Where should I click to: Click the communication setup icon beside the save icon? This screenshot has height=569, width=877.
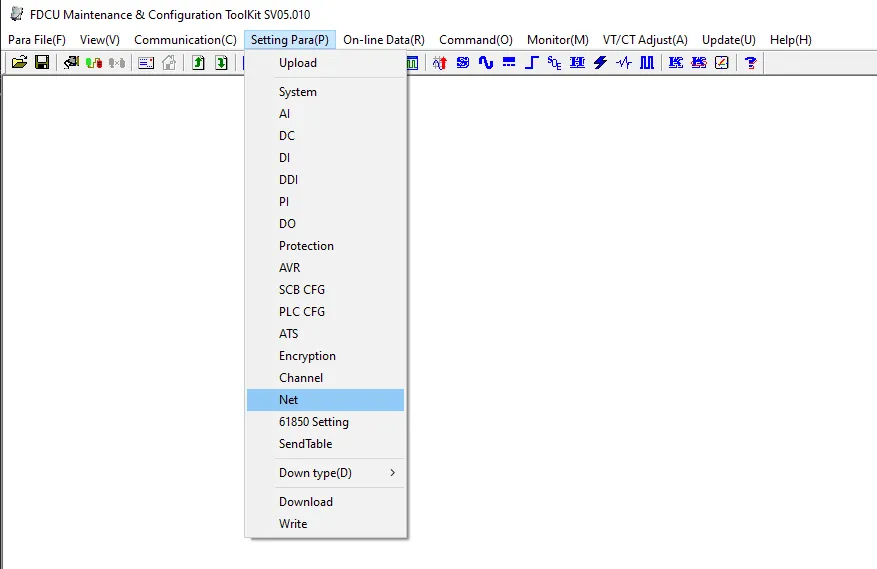coord(71,62)
